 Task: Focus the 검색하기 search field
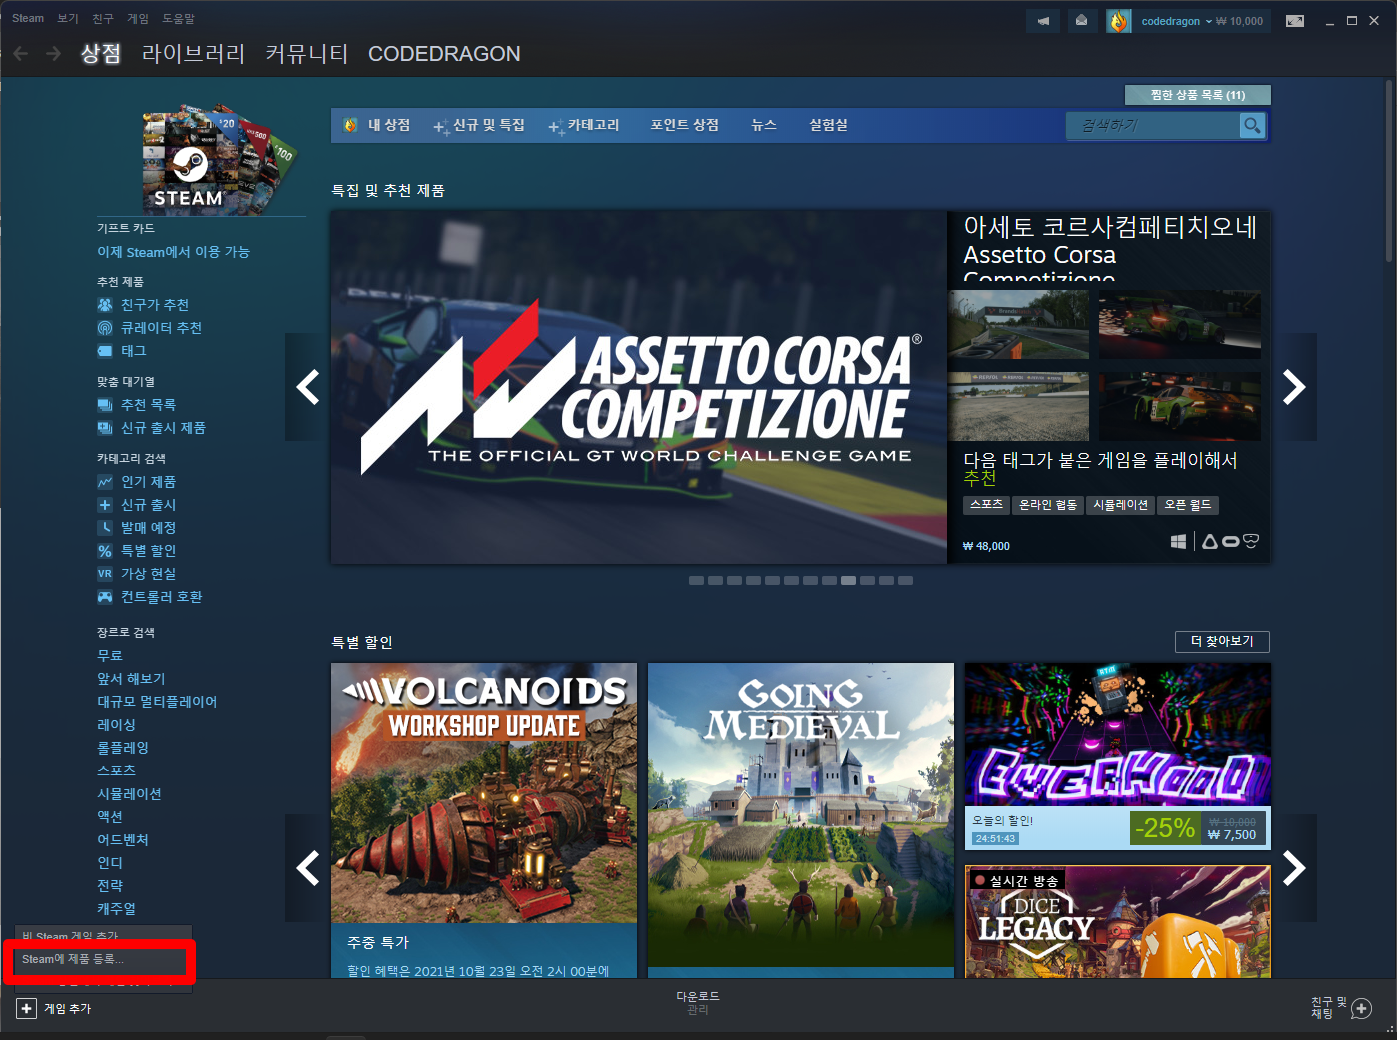tap(1153, 125)
